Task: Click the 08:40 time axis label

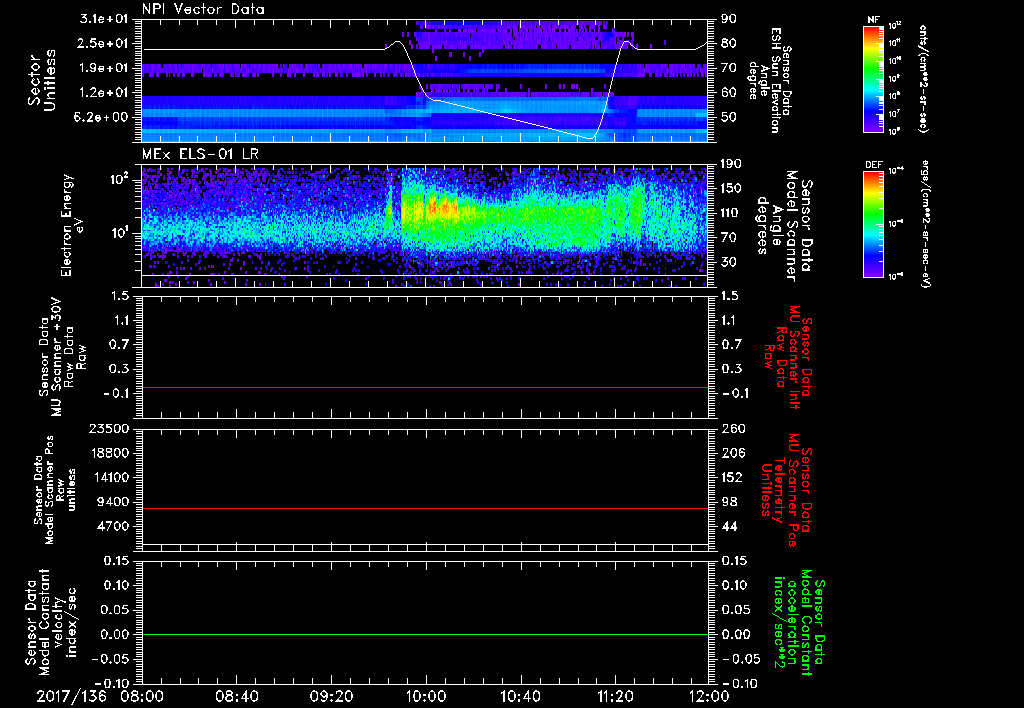Action: tap(237, 696)
